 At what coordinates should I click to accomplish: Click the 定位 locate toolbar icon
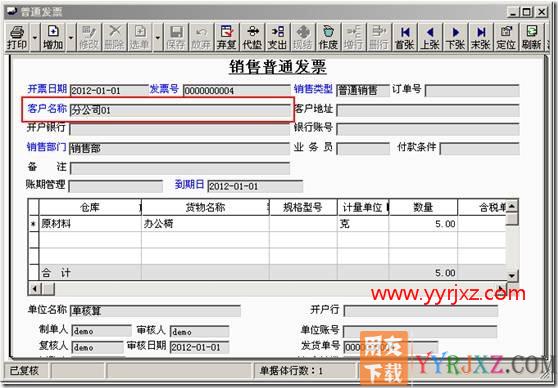point(506,37)
